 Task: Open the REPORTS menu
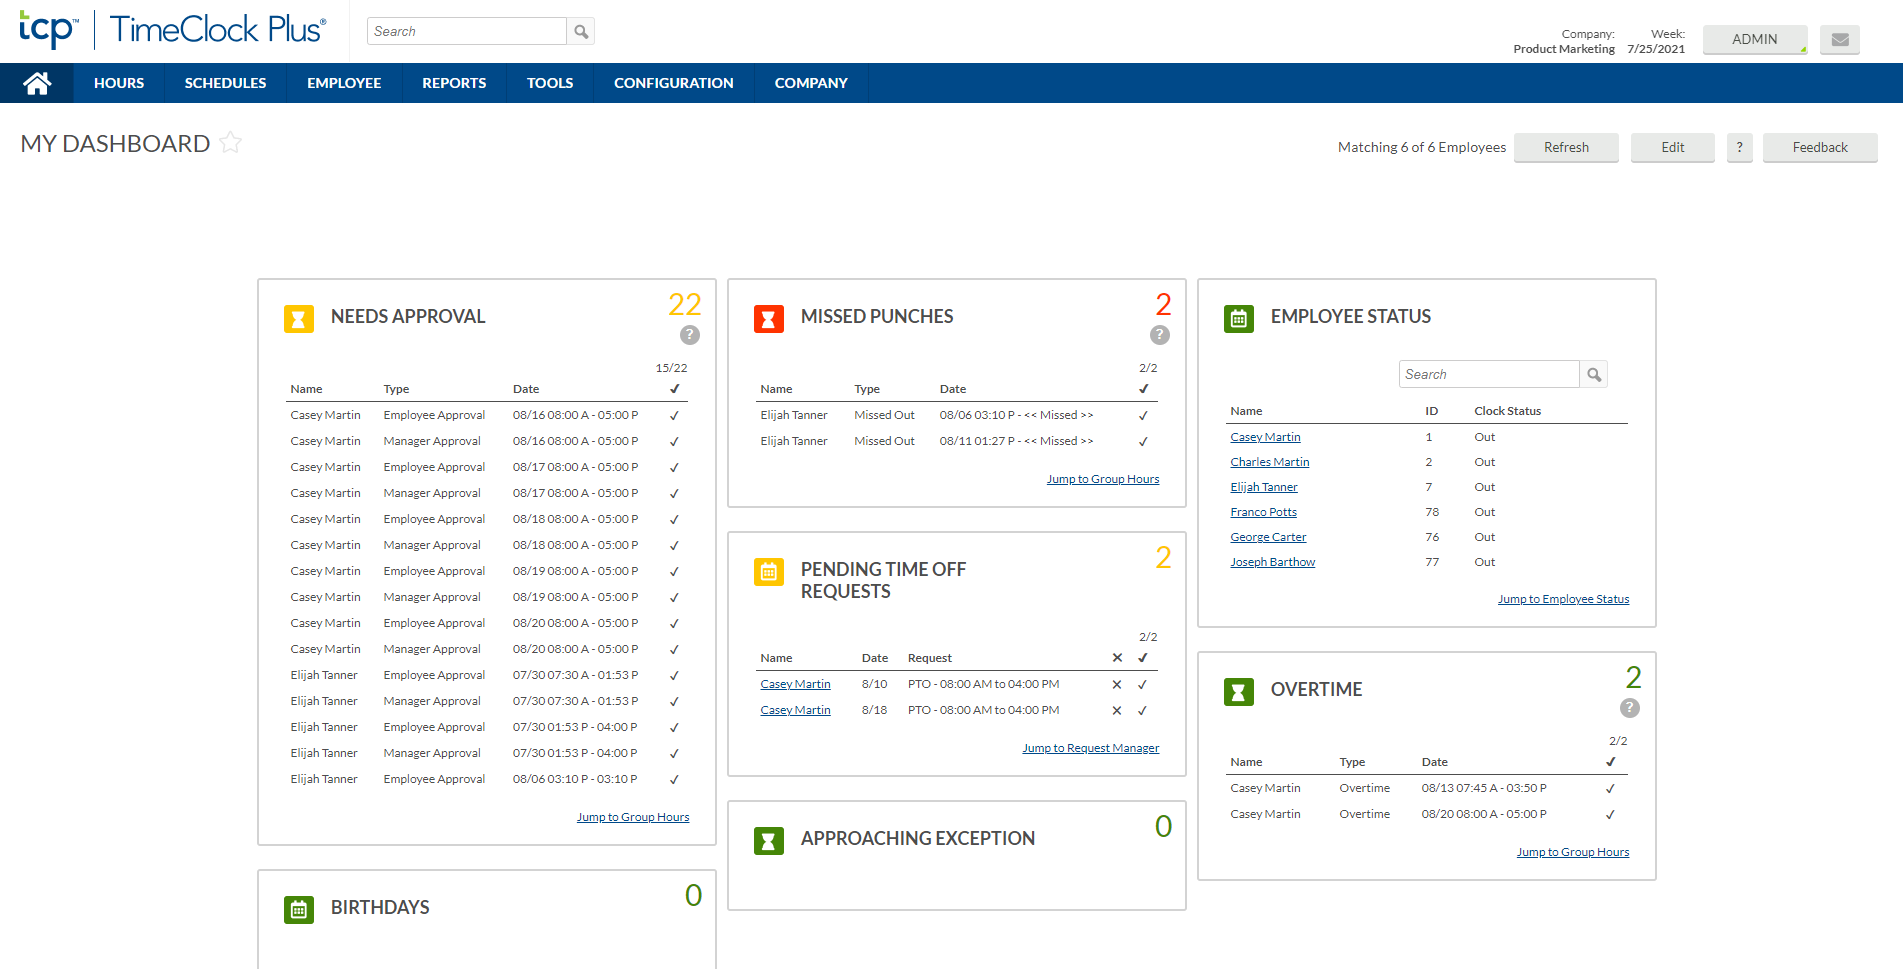pyautogui.click(x=454, y=83)
